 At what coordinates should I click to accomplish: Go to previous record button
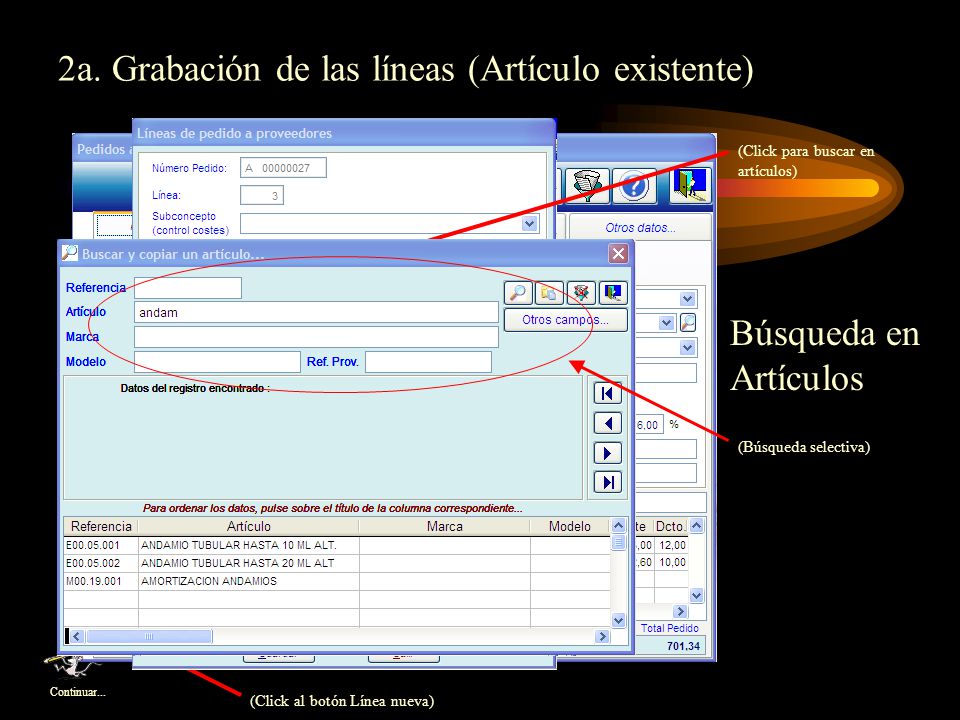click(x=607, y=423)
